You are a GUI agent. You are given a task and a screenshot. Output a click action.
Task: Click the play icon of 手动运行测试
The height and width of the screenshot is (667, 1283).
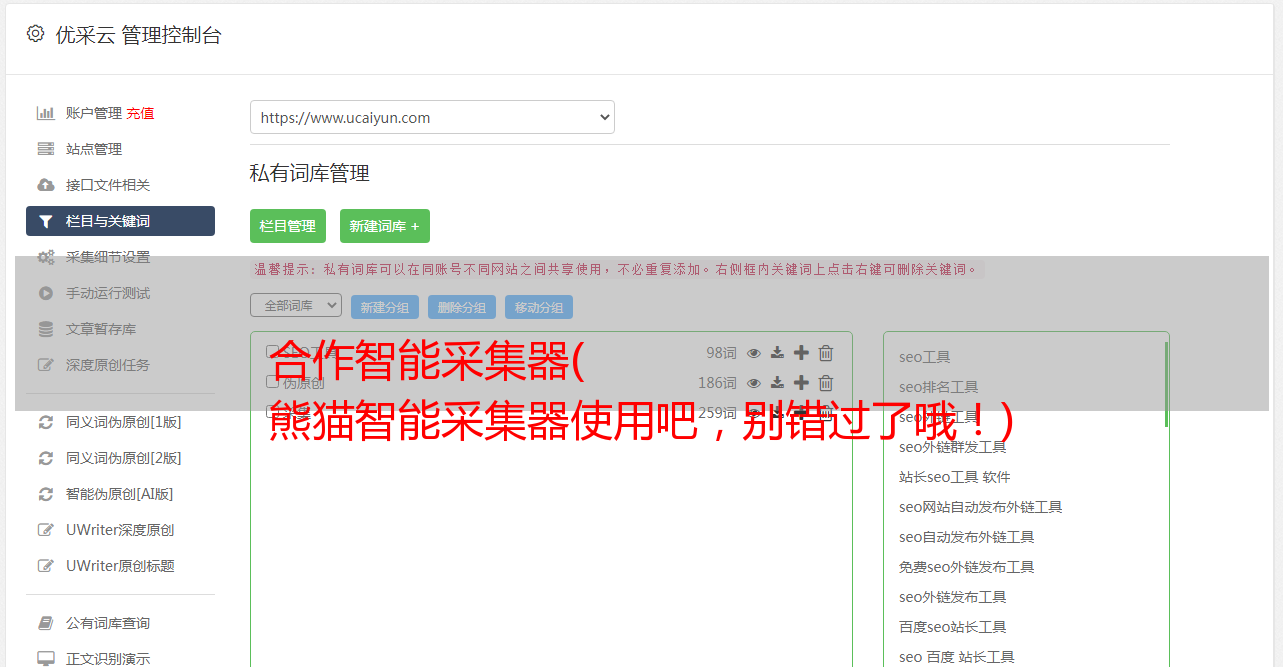pos(45,293)
